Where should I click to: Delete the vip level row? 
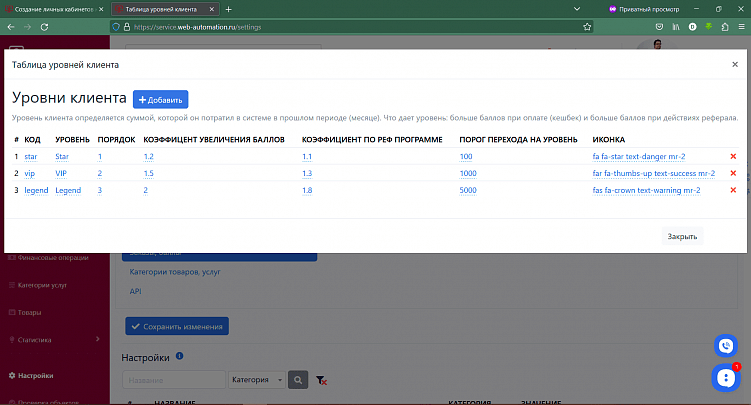[733, 173]
